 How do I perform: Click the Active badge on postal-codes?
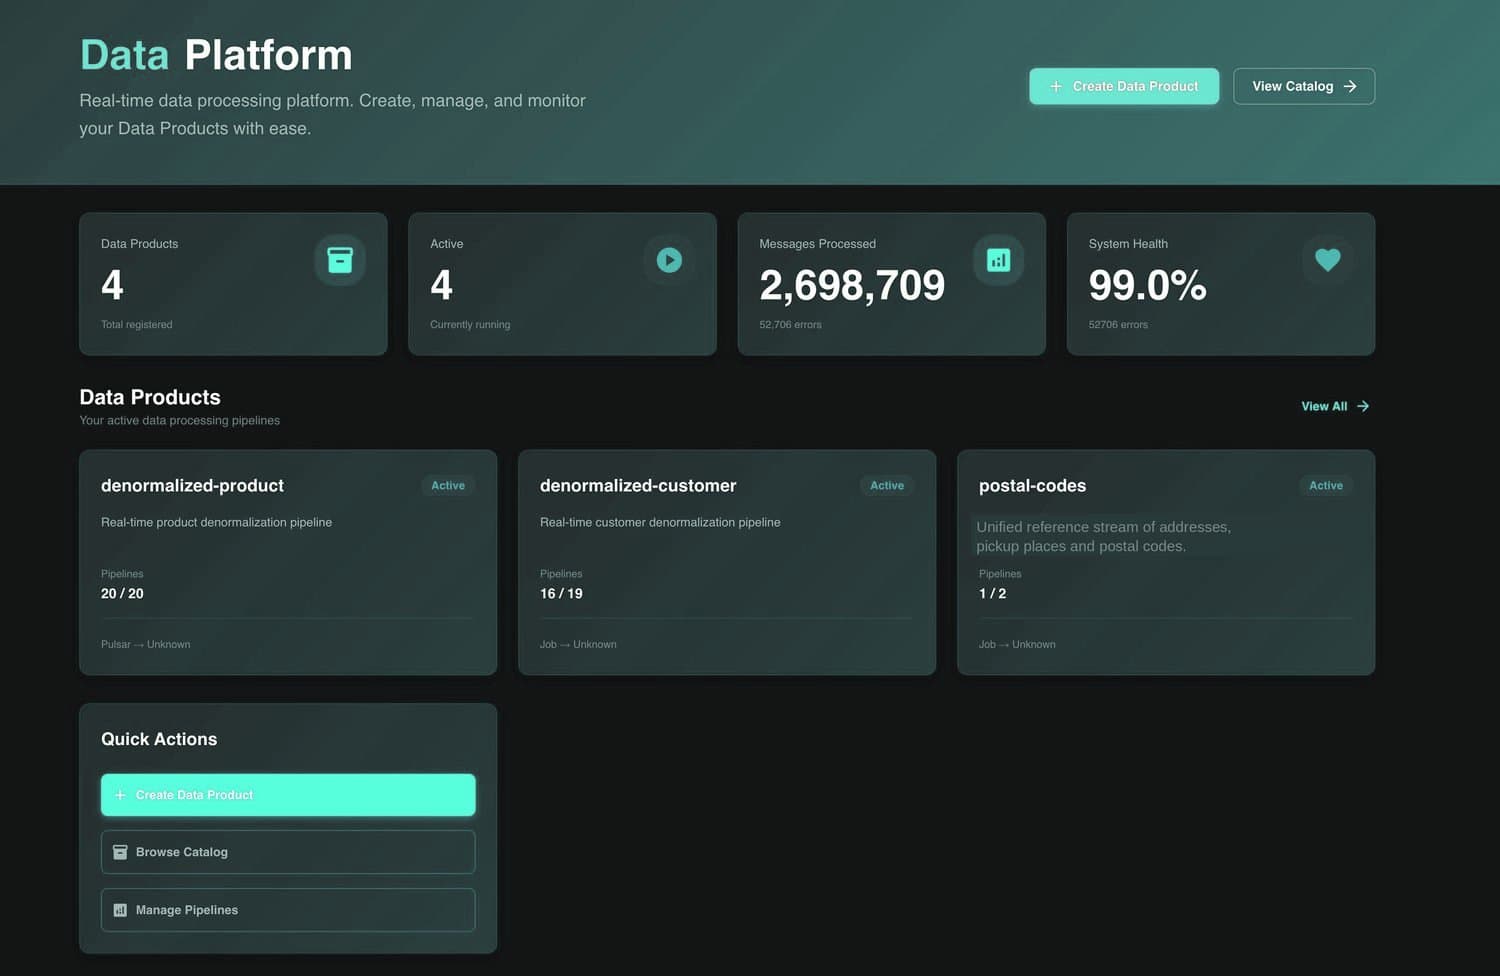[1326, 486]
